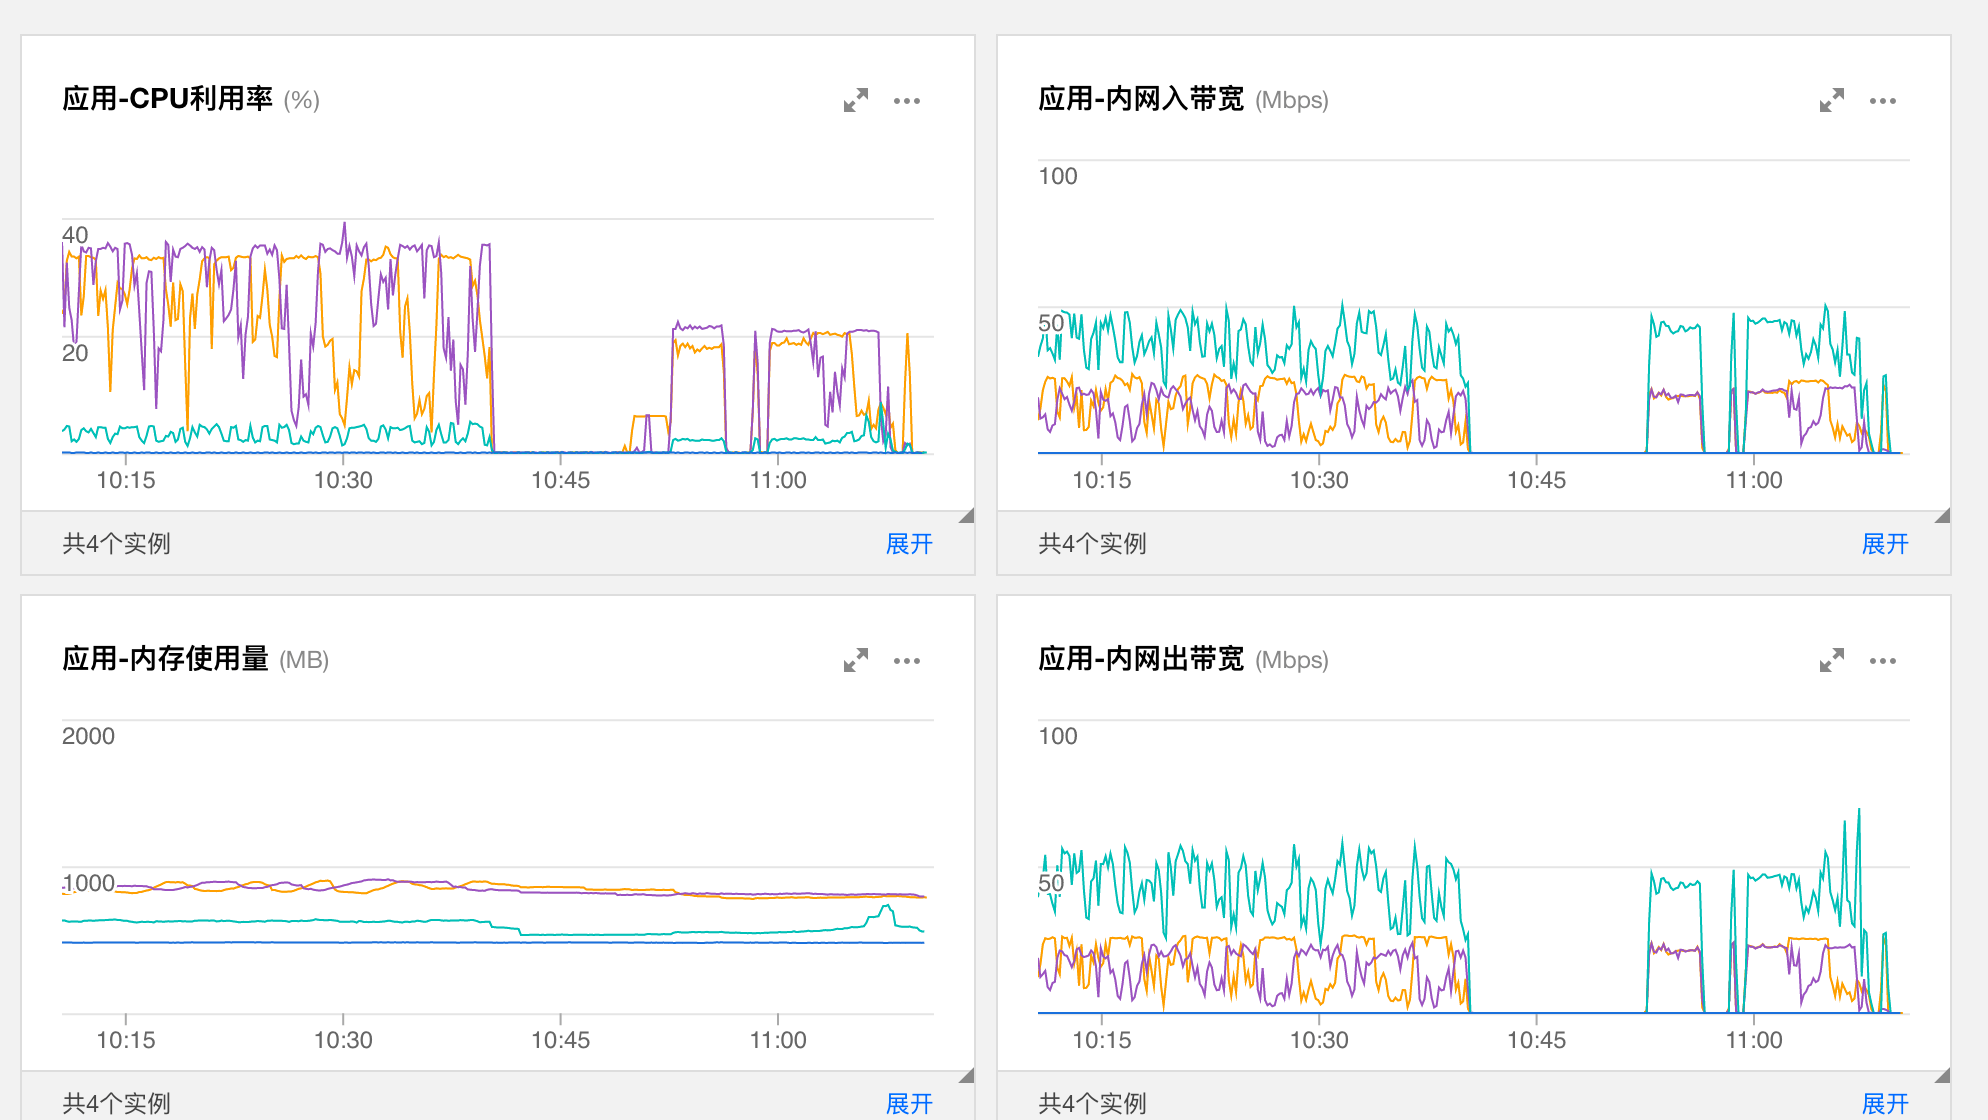This screenshot has height=1120, width=1988.
Task: Click 共4个实例 label under CPU利用率 chart
Action: pos(116,544)
